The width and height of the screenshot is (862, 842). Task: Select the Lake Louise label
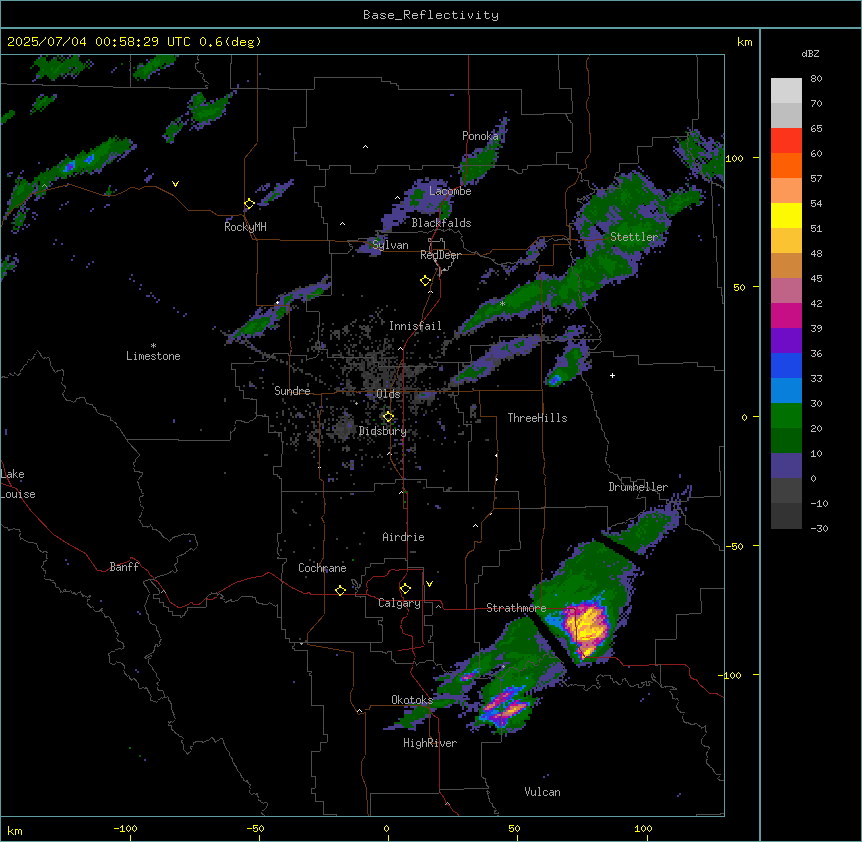tap(16, 484)
